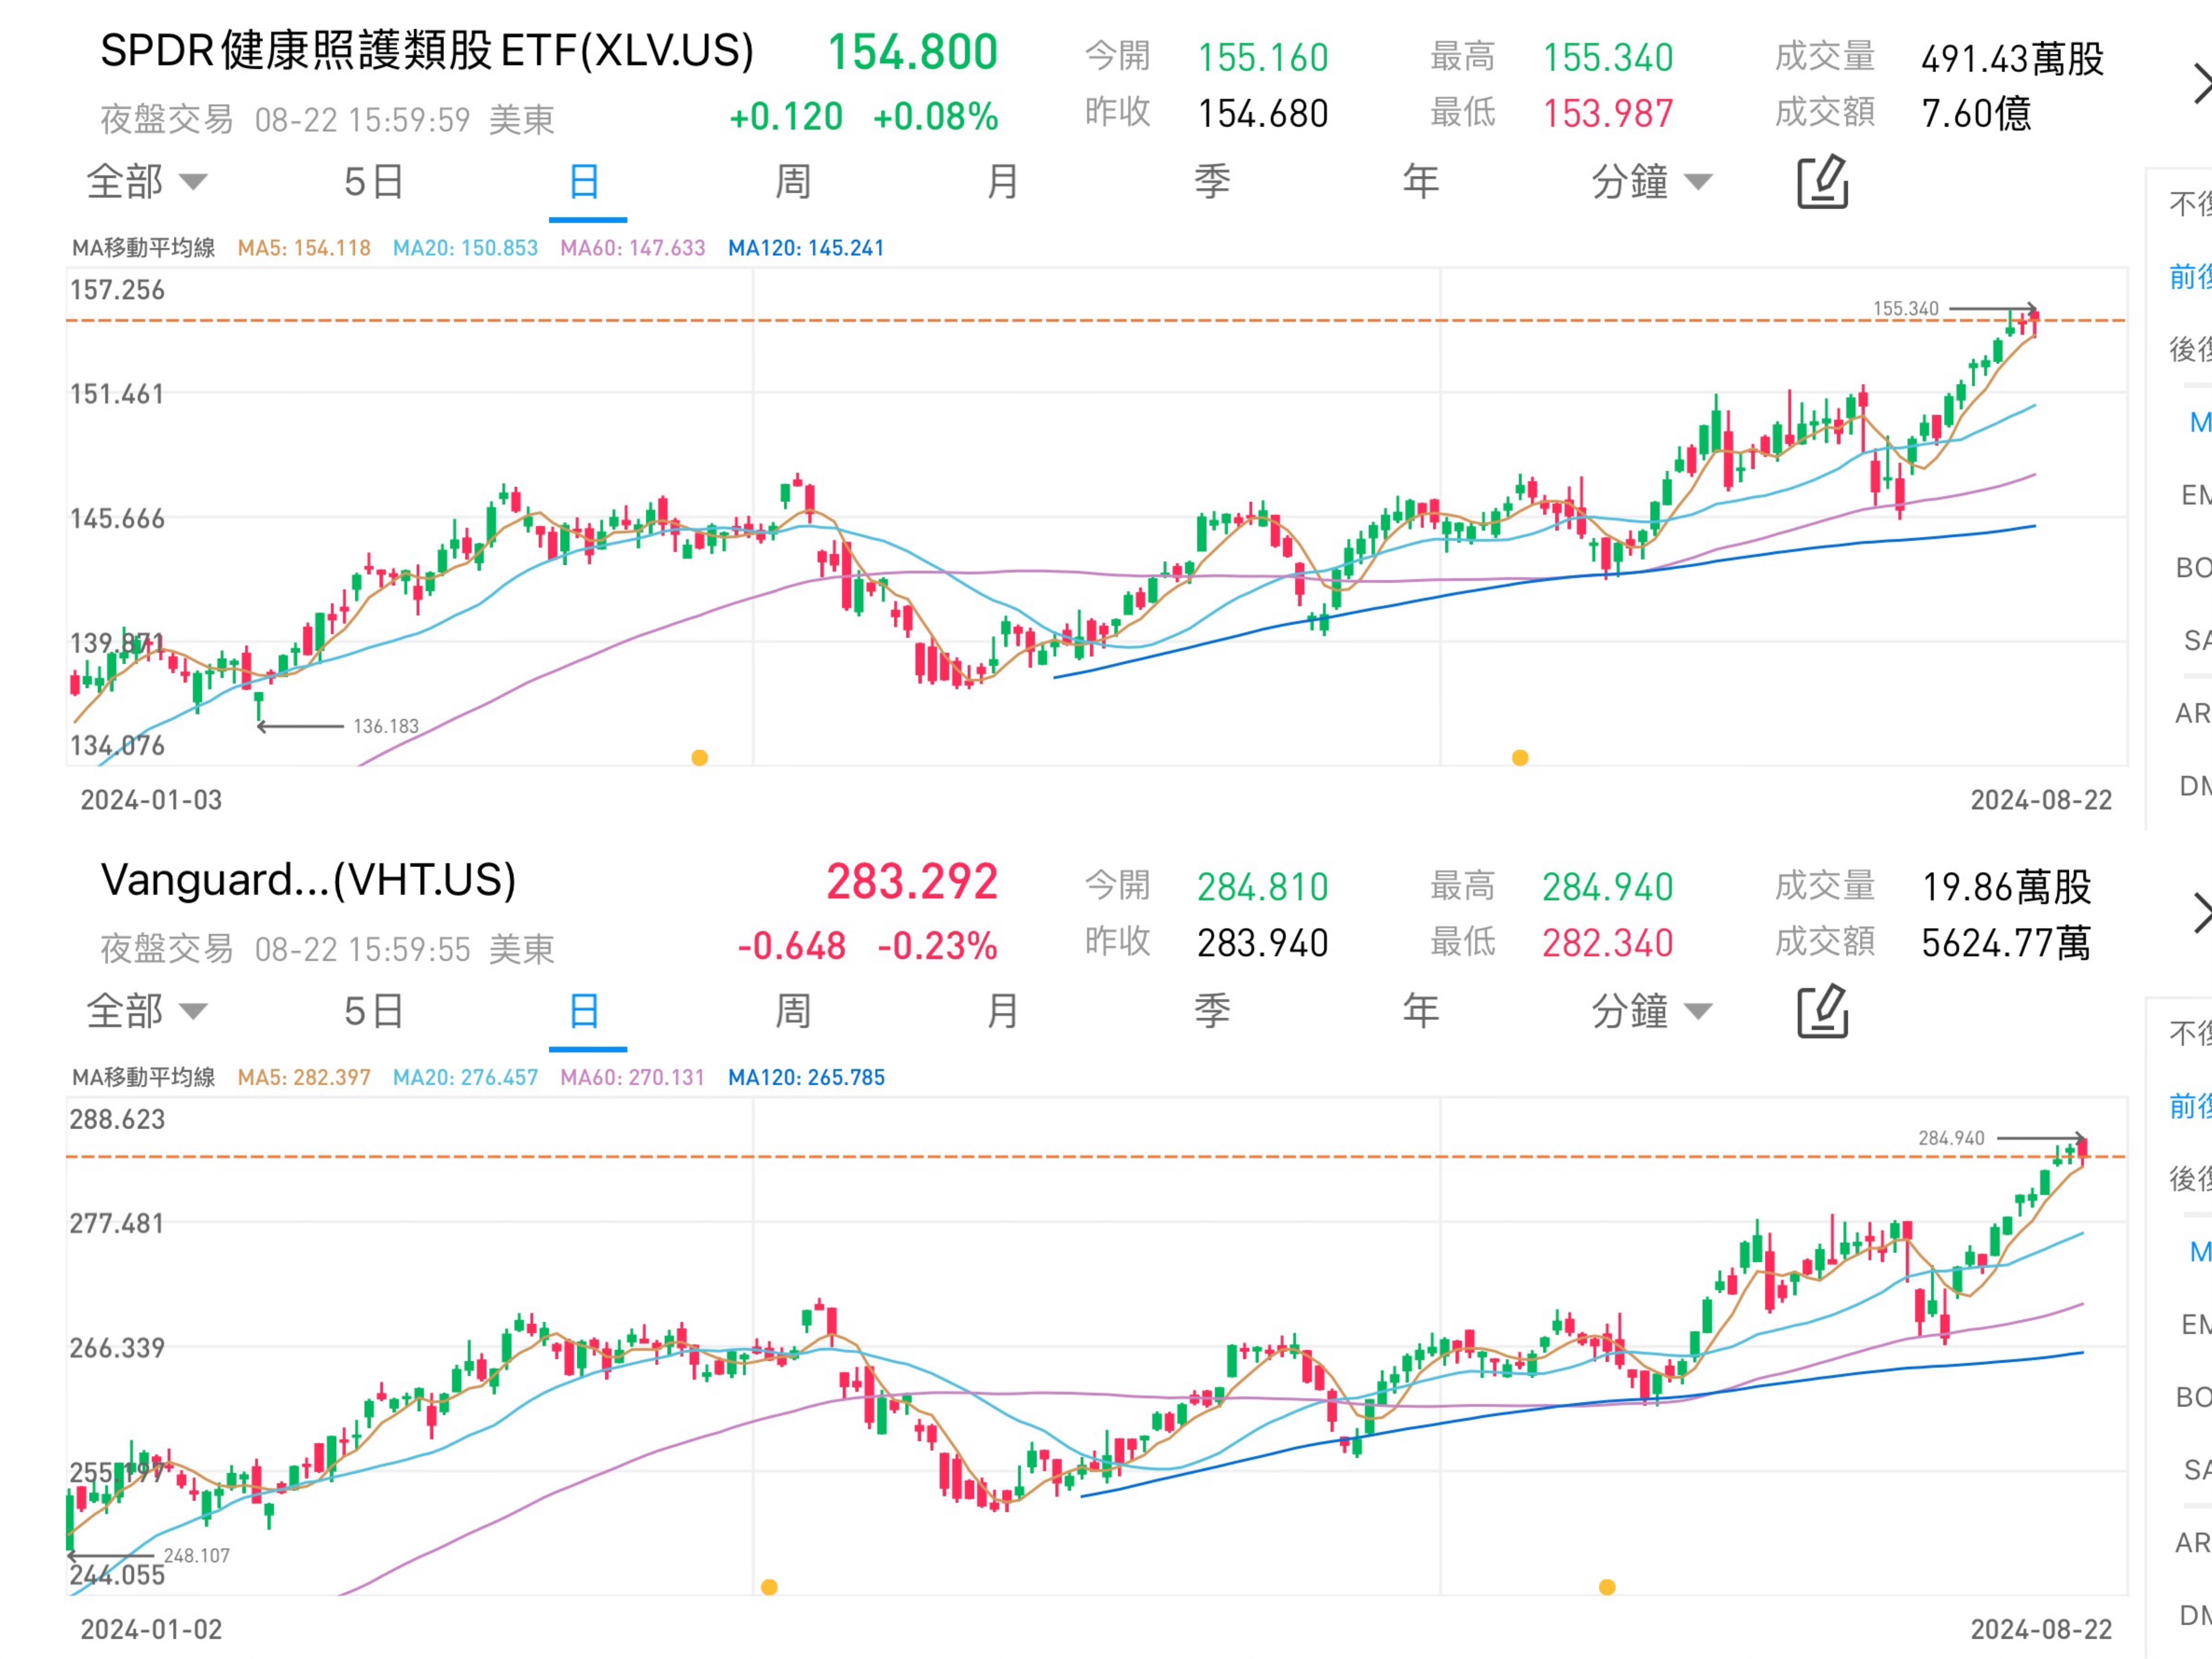The height and width of the screenshot is (1659, 2212).
Task: Open the drawing tool on XLV chart
Action: tap(1822, 182)
